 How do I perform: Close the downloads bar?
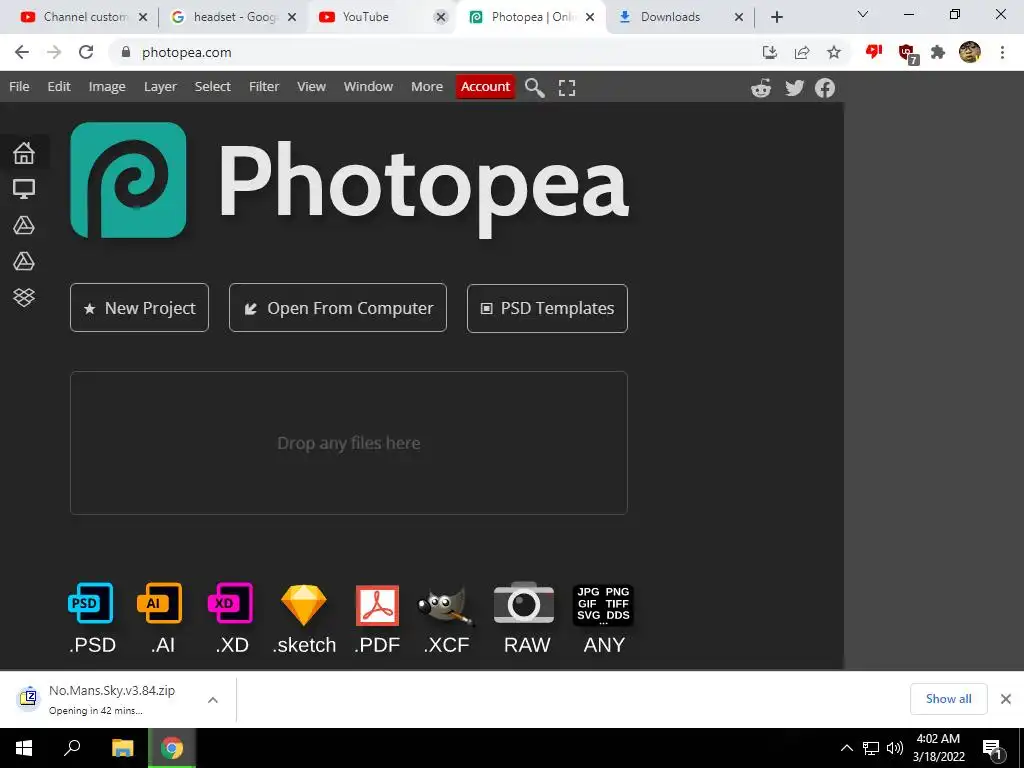1006,699
